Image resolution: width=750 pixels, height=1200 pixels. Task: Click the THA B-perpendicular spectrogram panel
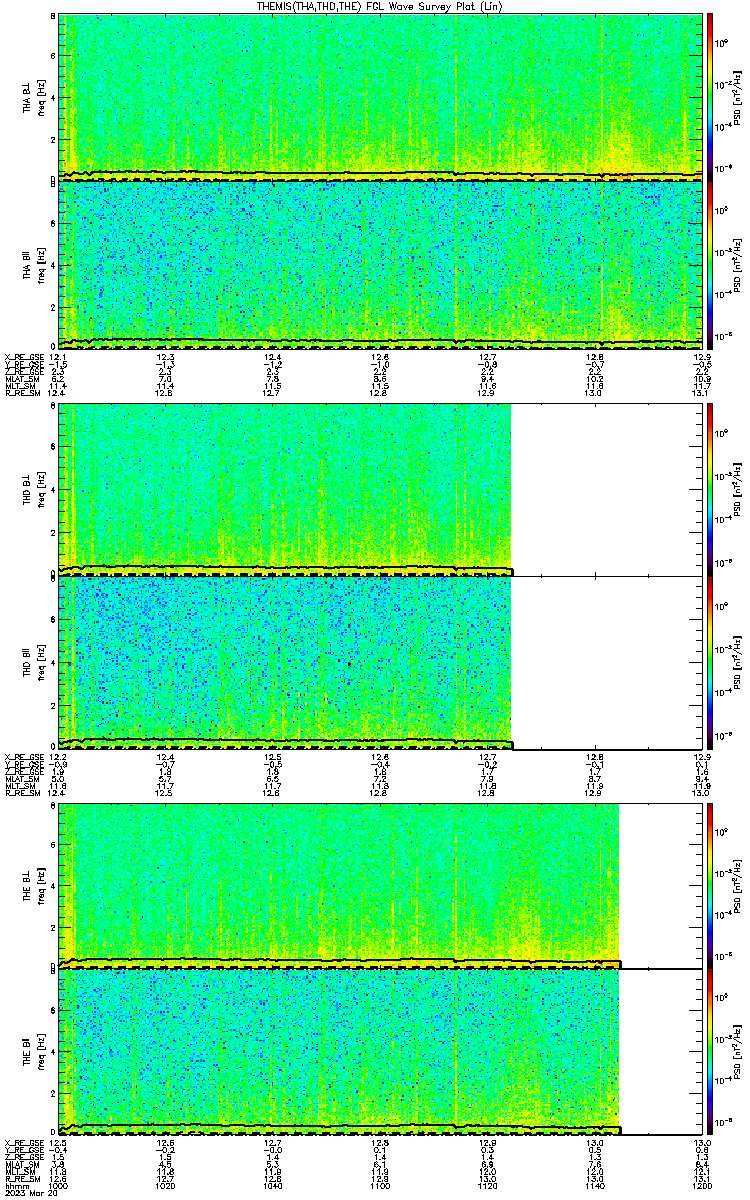coord(379,97)
